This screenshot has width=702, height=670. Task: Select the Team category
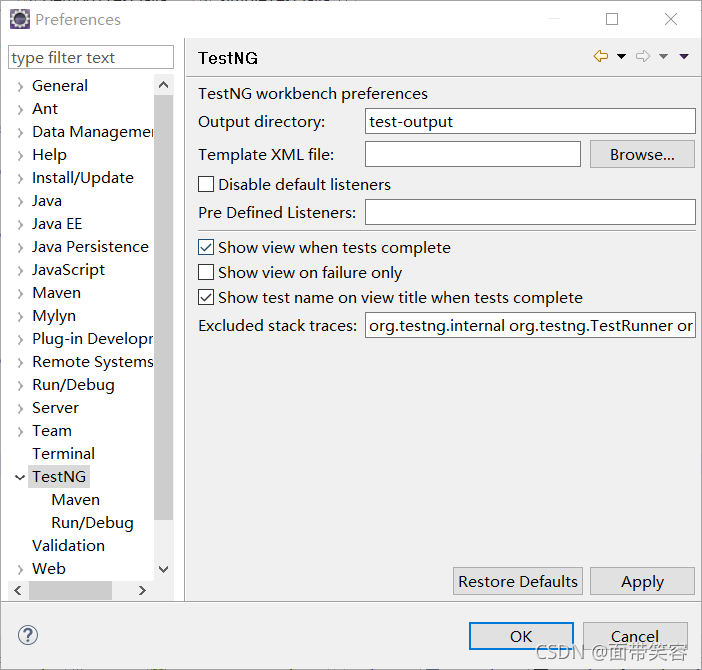51,431
